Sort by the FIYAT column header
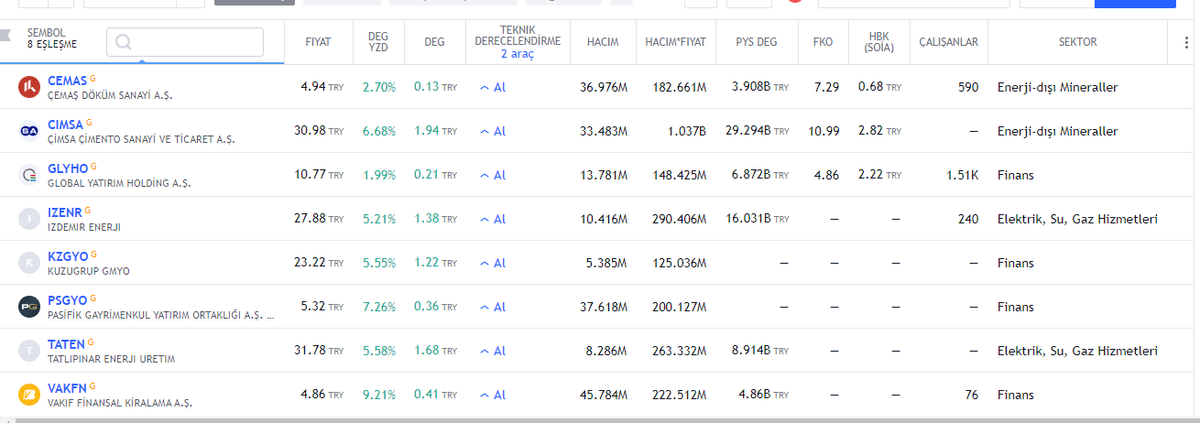1200x423 pixels. (318, 42)
